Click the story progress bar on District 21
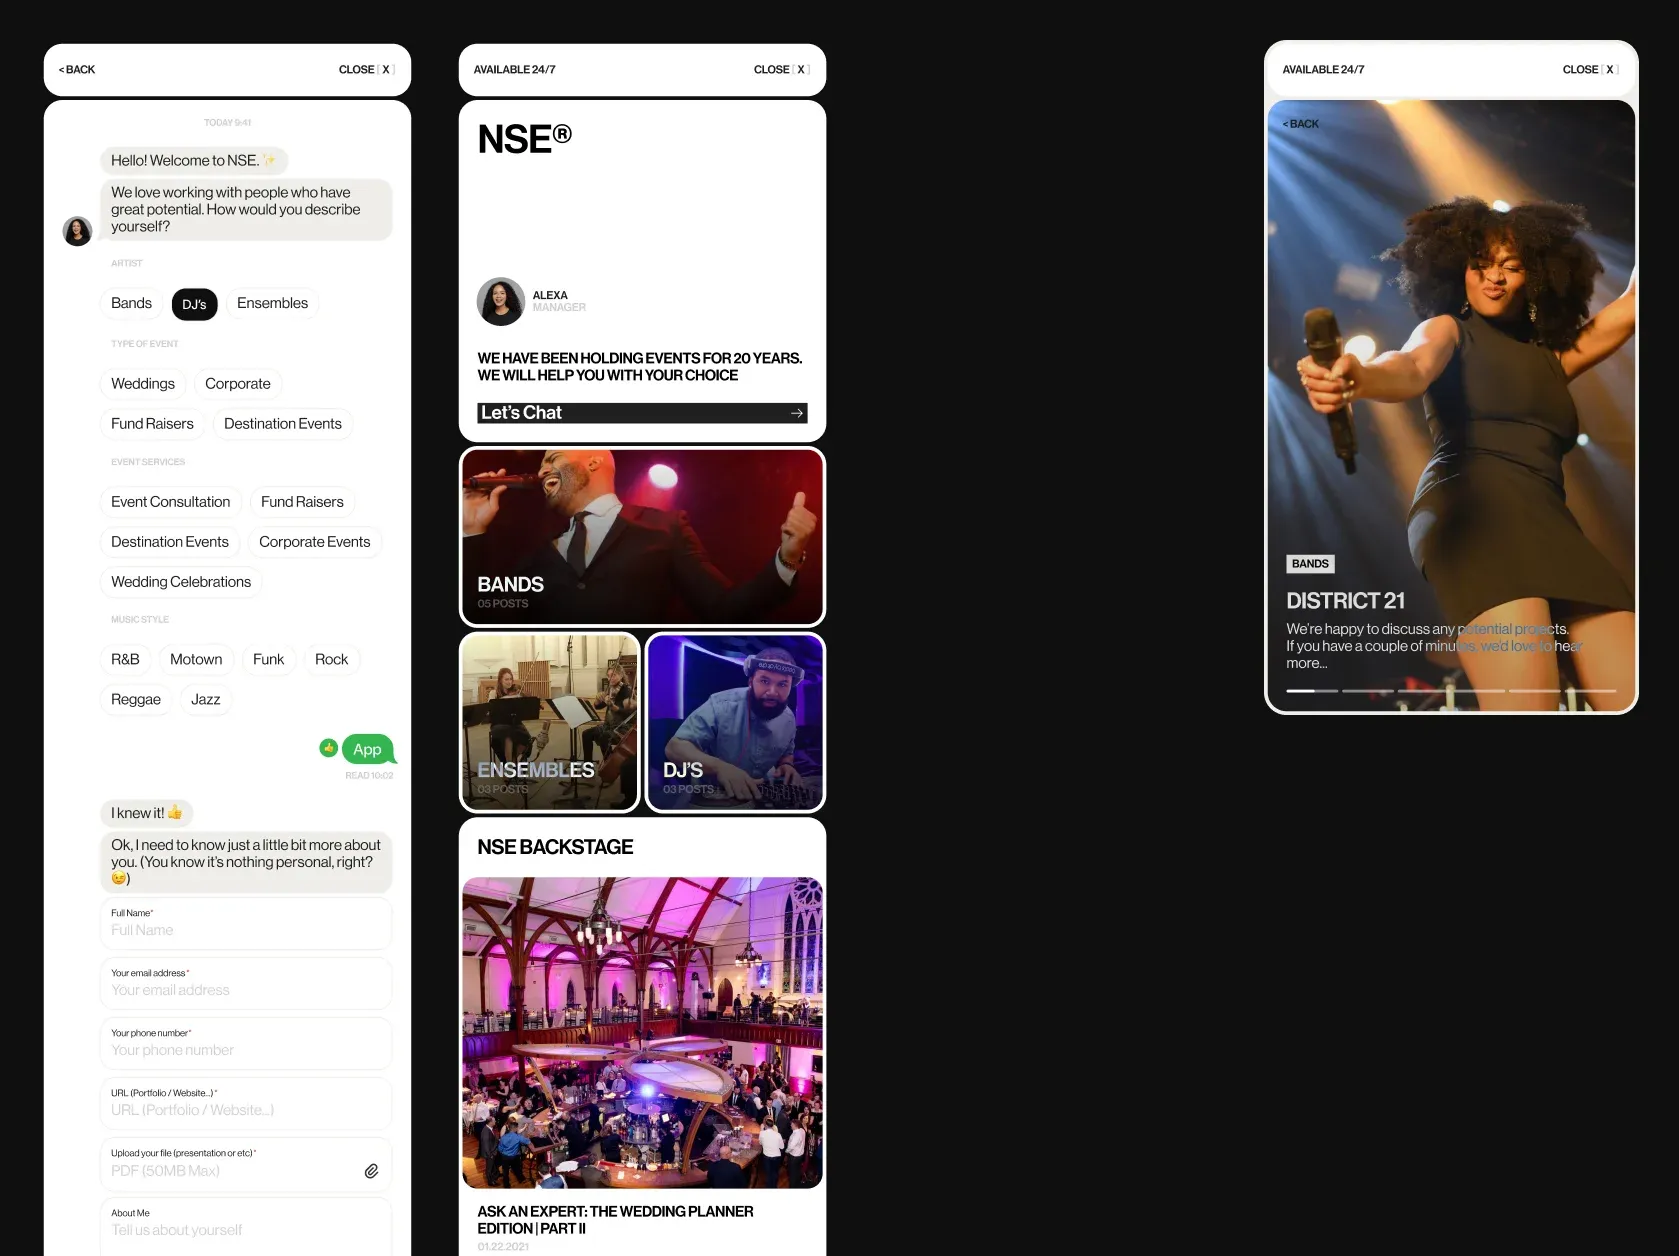Screen dimensions: 1679x1256 point(1450,691)
